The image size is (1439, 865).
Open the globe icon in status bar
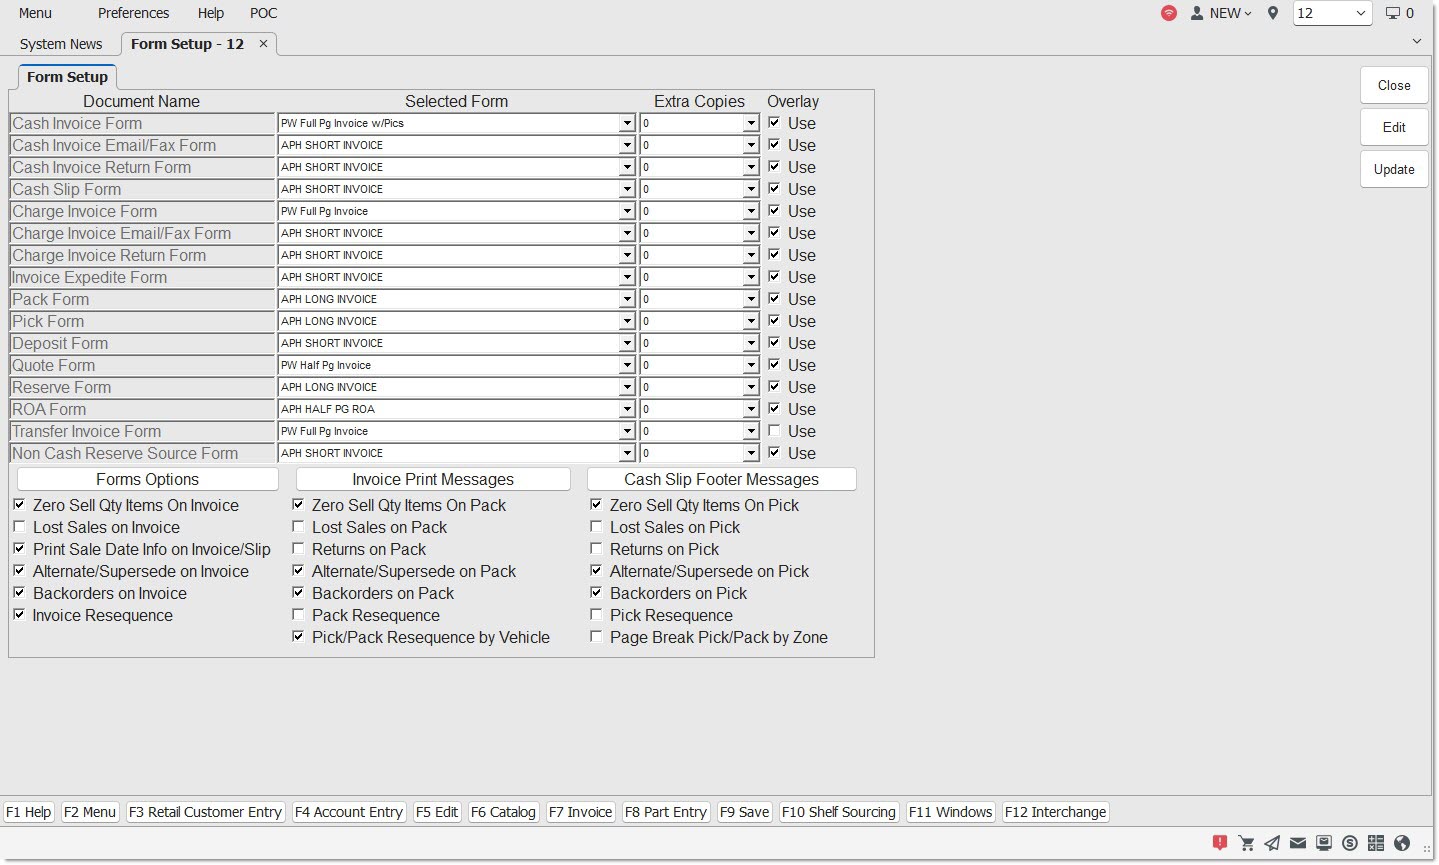[1402, 843]
